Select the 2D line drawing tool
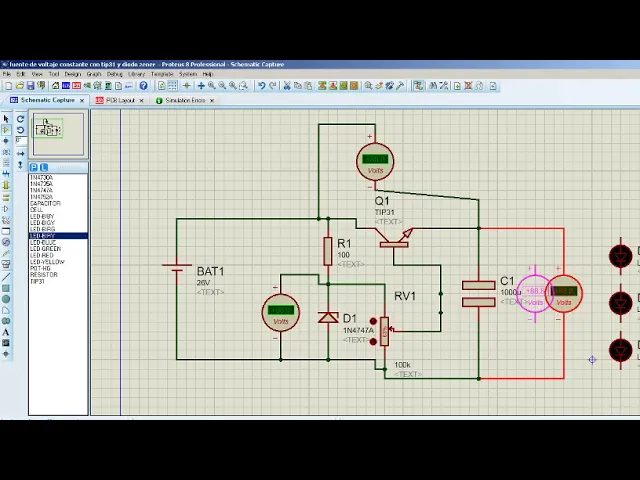This screenshot has width=640, height=480. (6, 277)
